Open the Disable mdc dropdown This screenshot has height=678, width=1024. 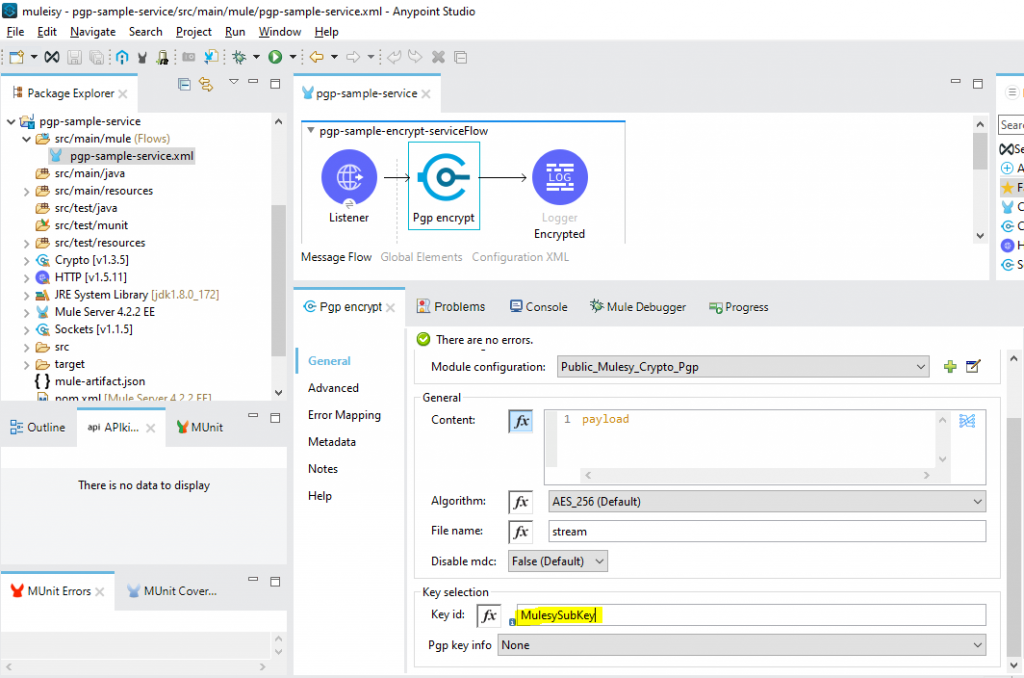click(x=557, y=561)
